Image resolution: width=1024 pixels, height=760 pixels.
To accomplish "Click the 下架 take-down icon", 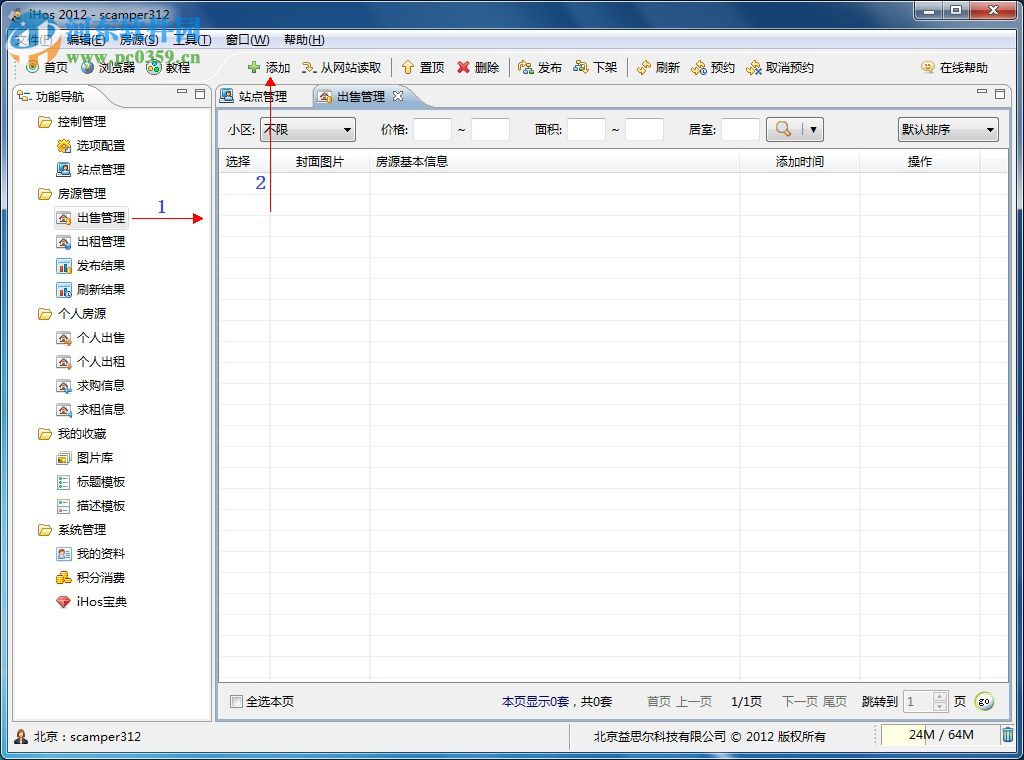I will click(596, 67).
